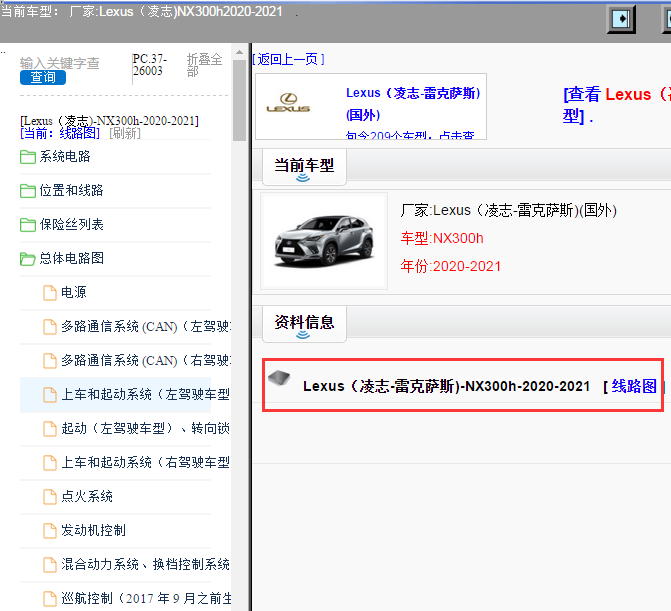Click the gray book icon beside NX300h-2020-2021

[x=279, y=378]
